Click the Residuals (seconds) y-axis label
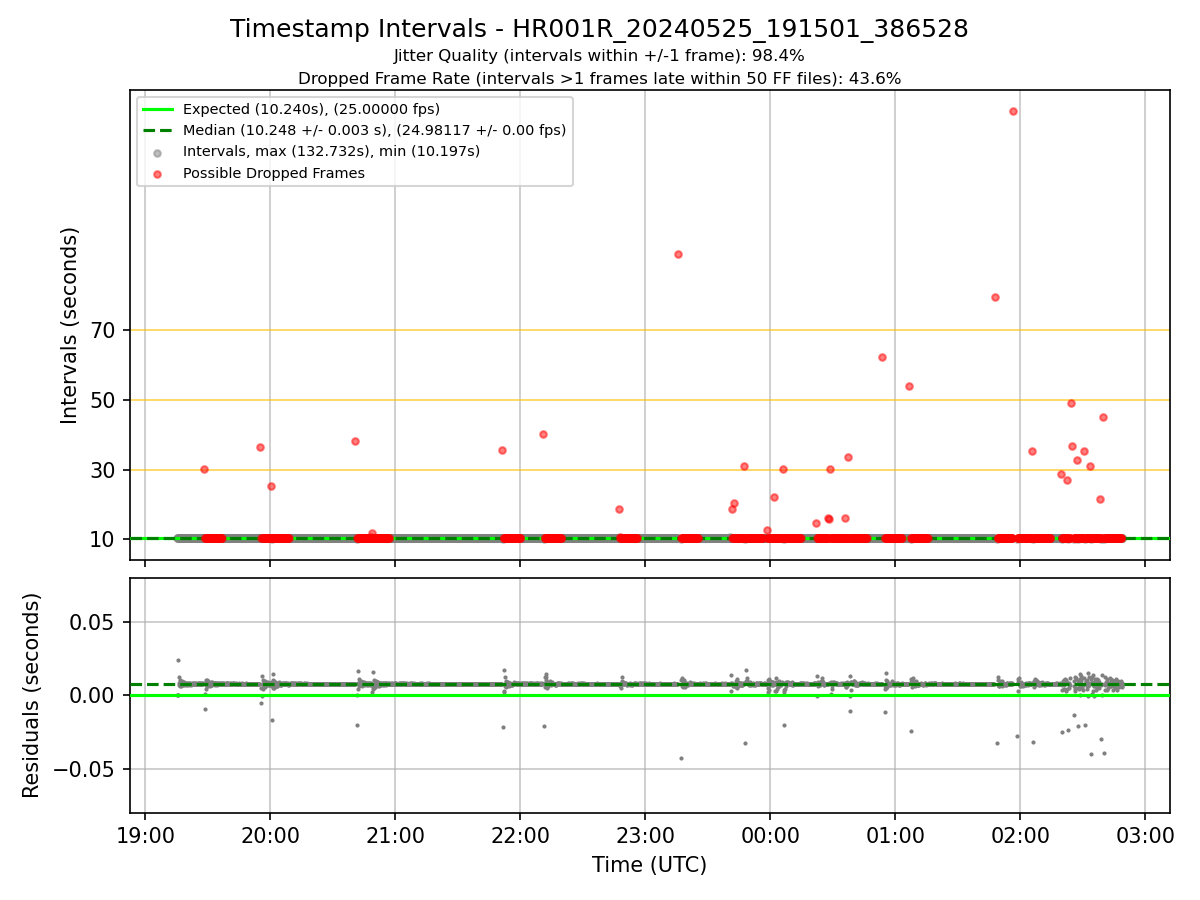The image size is (1200, 900). [32, 695]
